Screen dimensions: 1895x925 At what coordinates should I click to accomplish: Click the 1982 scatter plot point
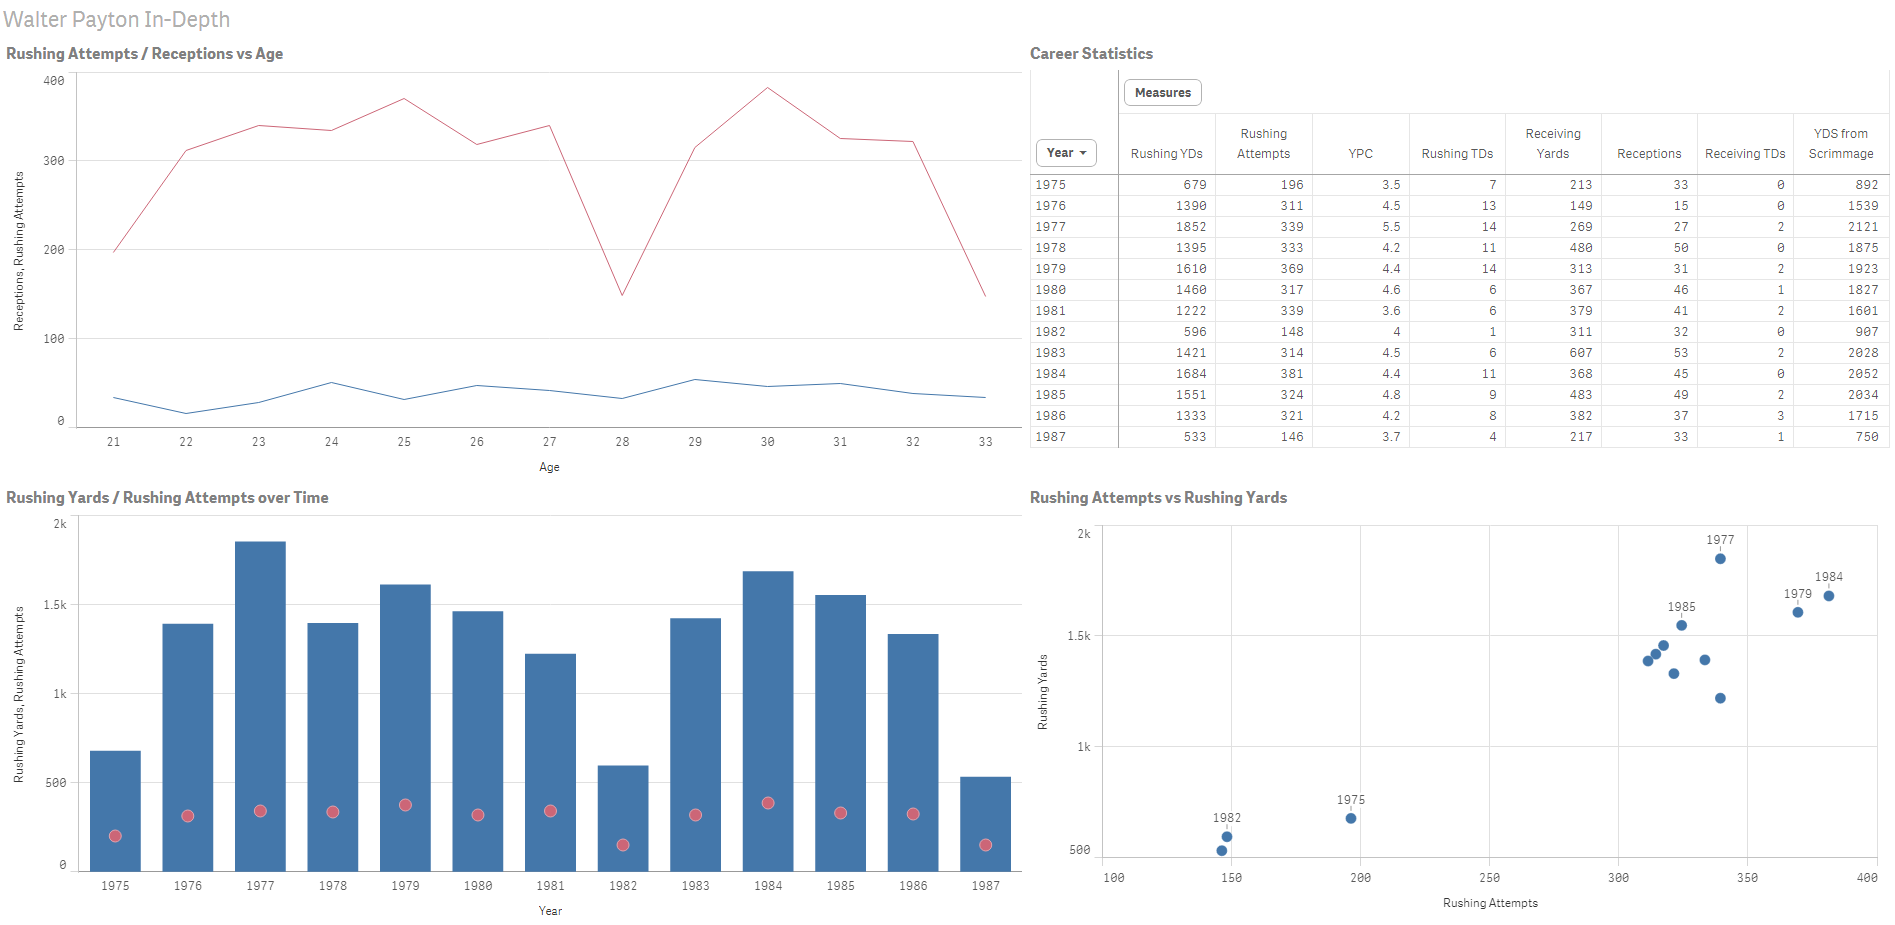1227,837
